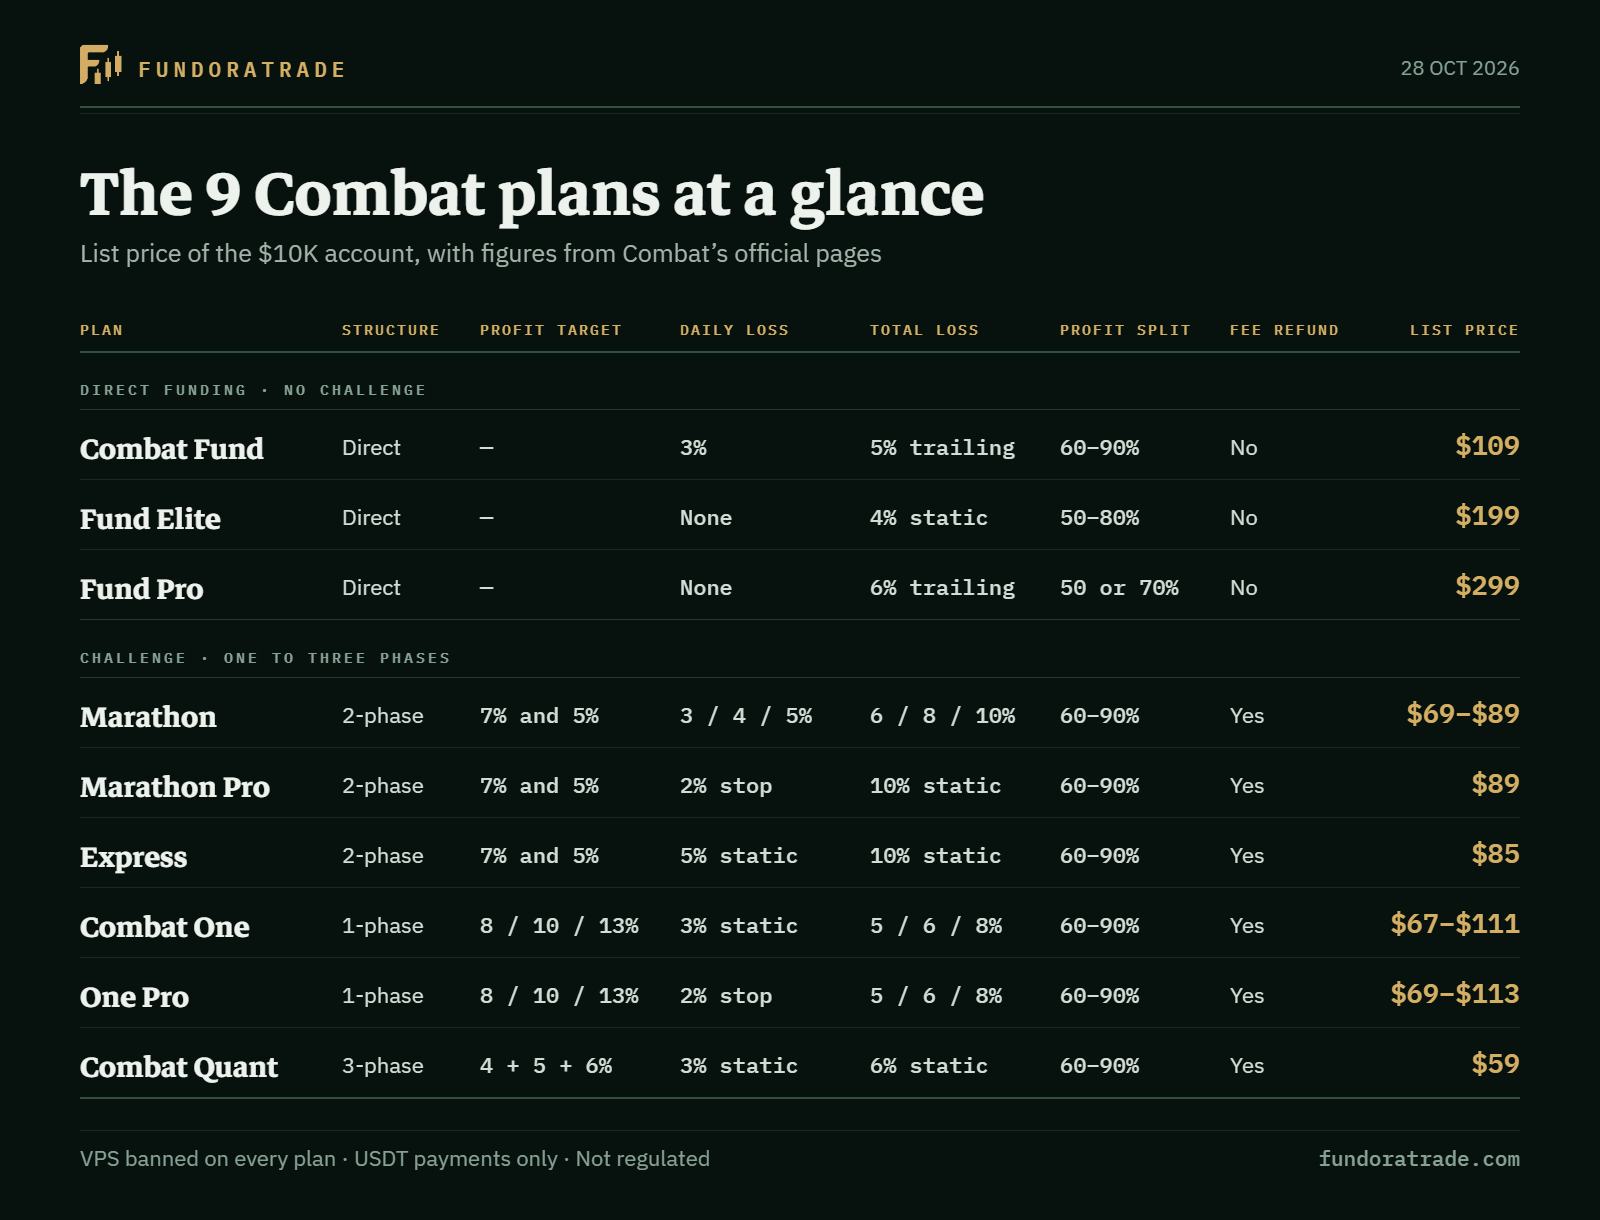Click the TOTAL LOSS column header
This screenshot has width=1600, height=1220.
click(x=925, y=330)
